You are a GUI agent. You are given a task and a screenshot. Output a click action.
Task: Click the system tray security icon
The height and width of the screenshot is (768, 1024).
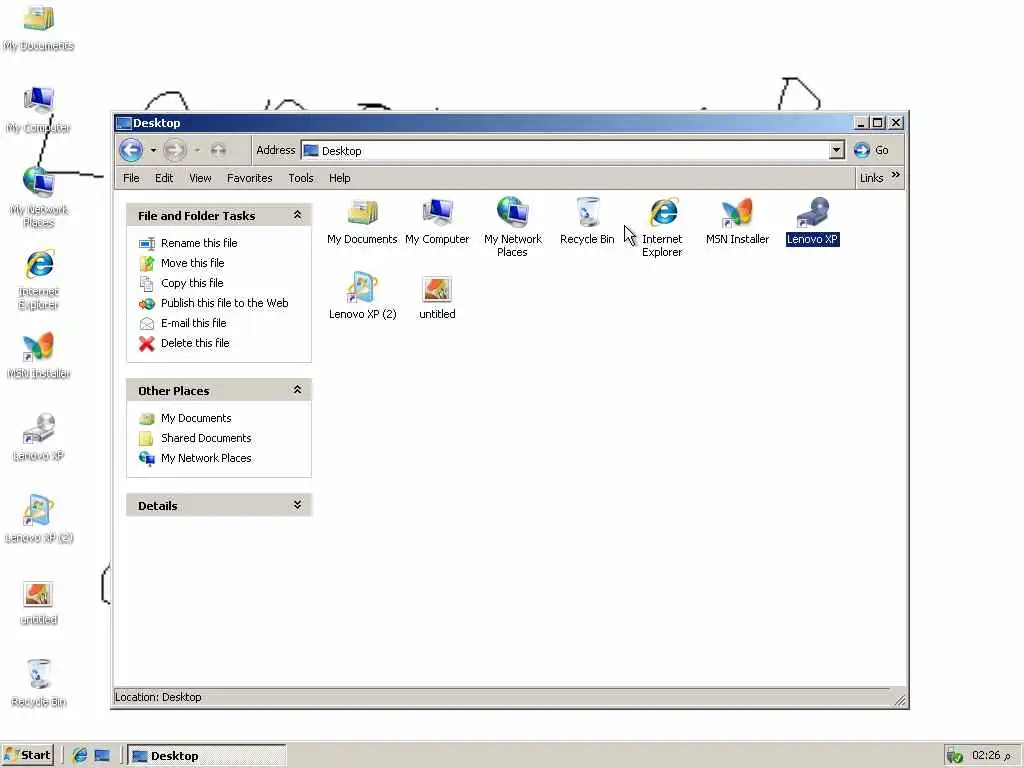955,756
